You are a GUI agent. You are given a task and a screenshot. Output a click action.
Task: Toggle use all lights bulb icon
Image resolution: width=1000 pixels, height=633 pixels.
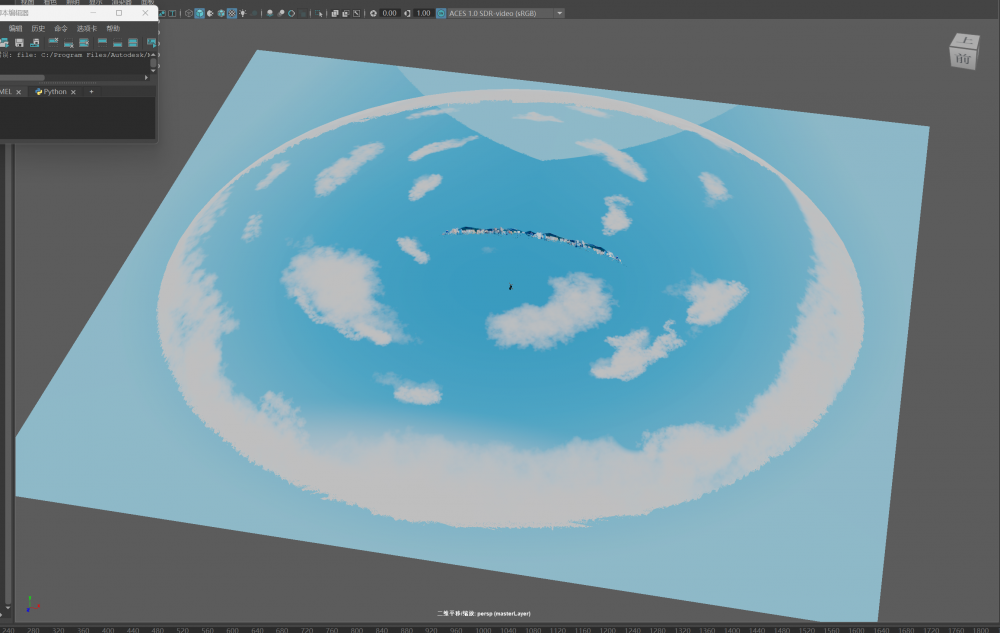[243, 13]
